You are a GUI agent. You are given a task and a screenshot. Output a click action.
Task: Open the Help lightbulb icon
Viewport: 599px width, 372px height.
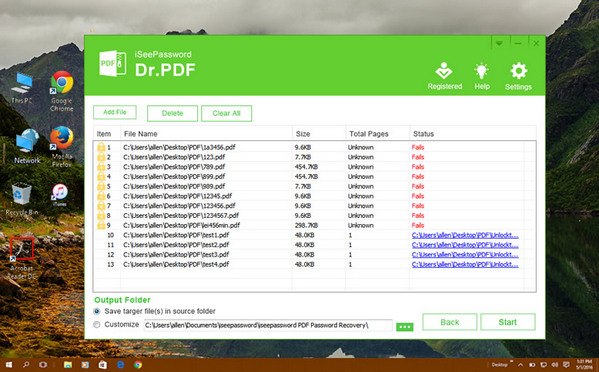(482, 76)
